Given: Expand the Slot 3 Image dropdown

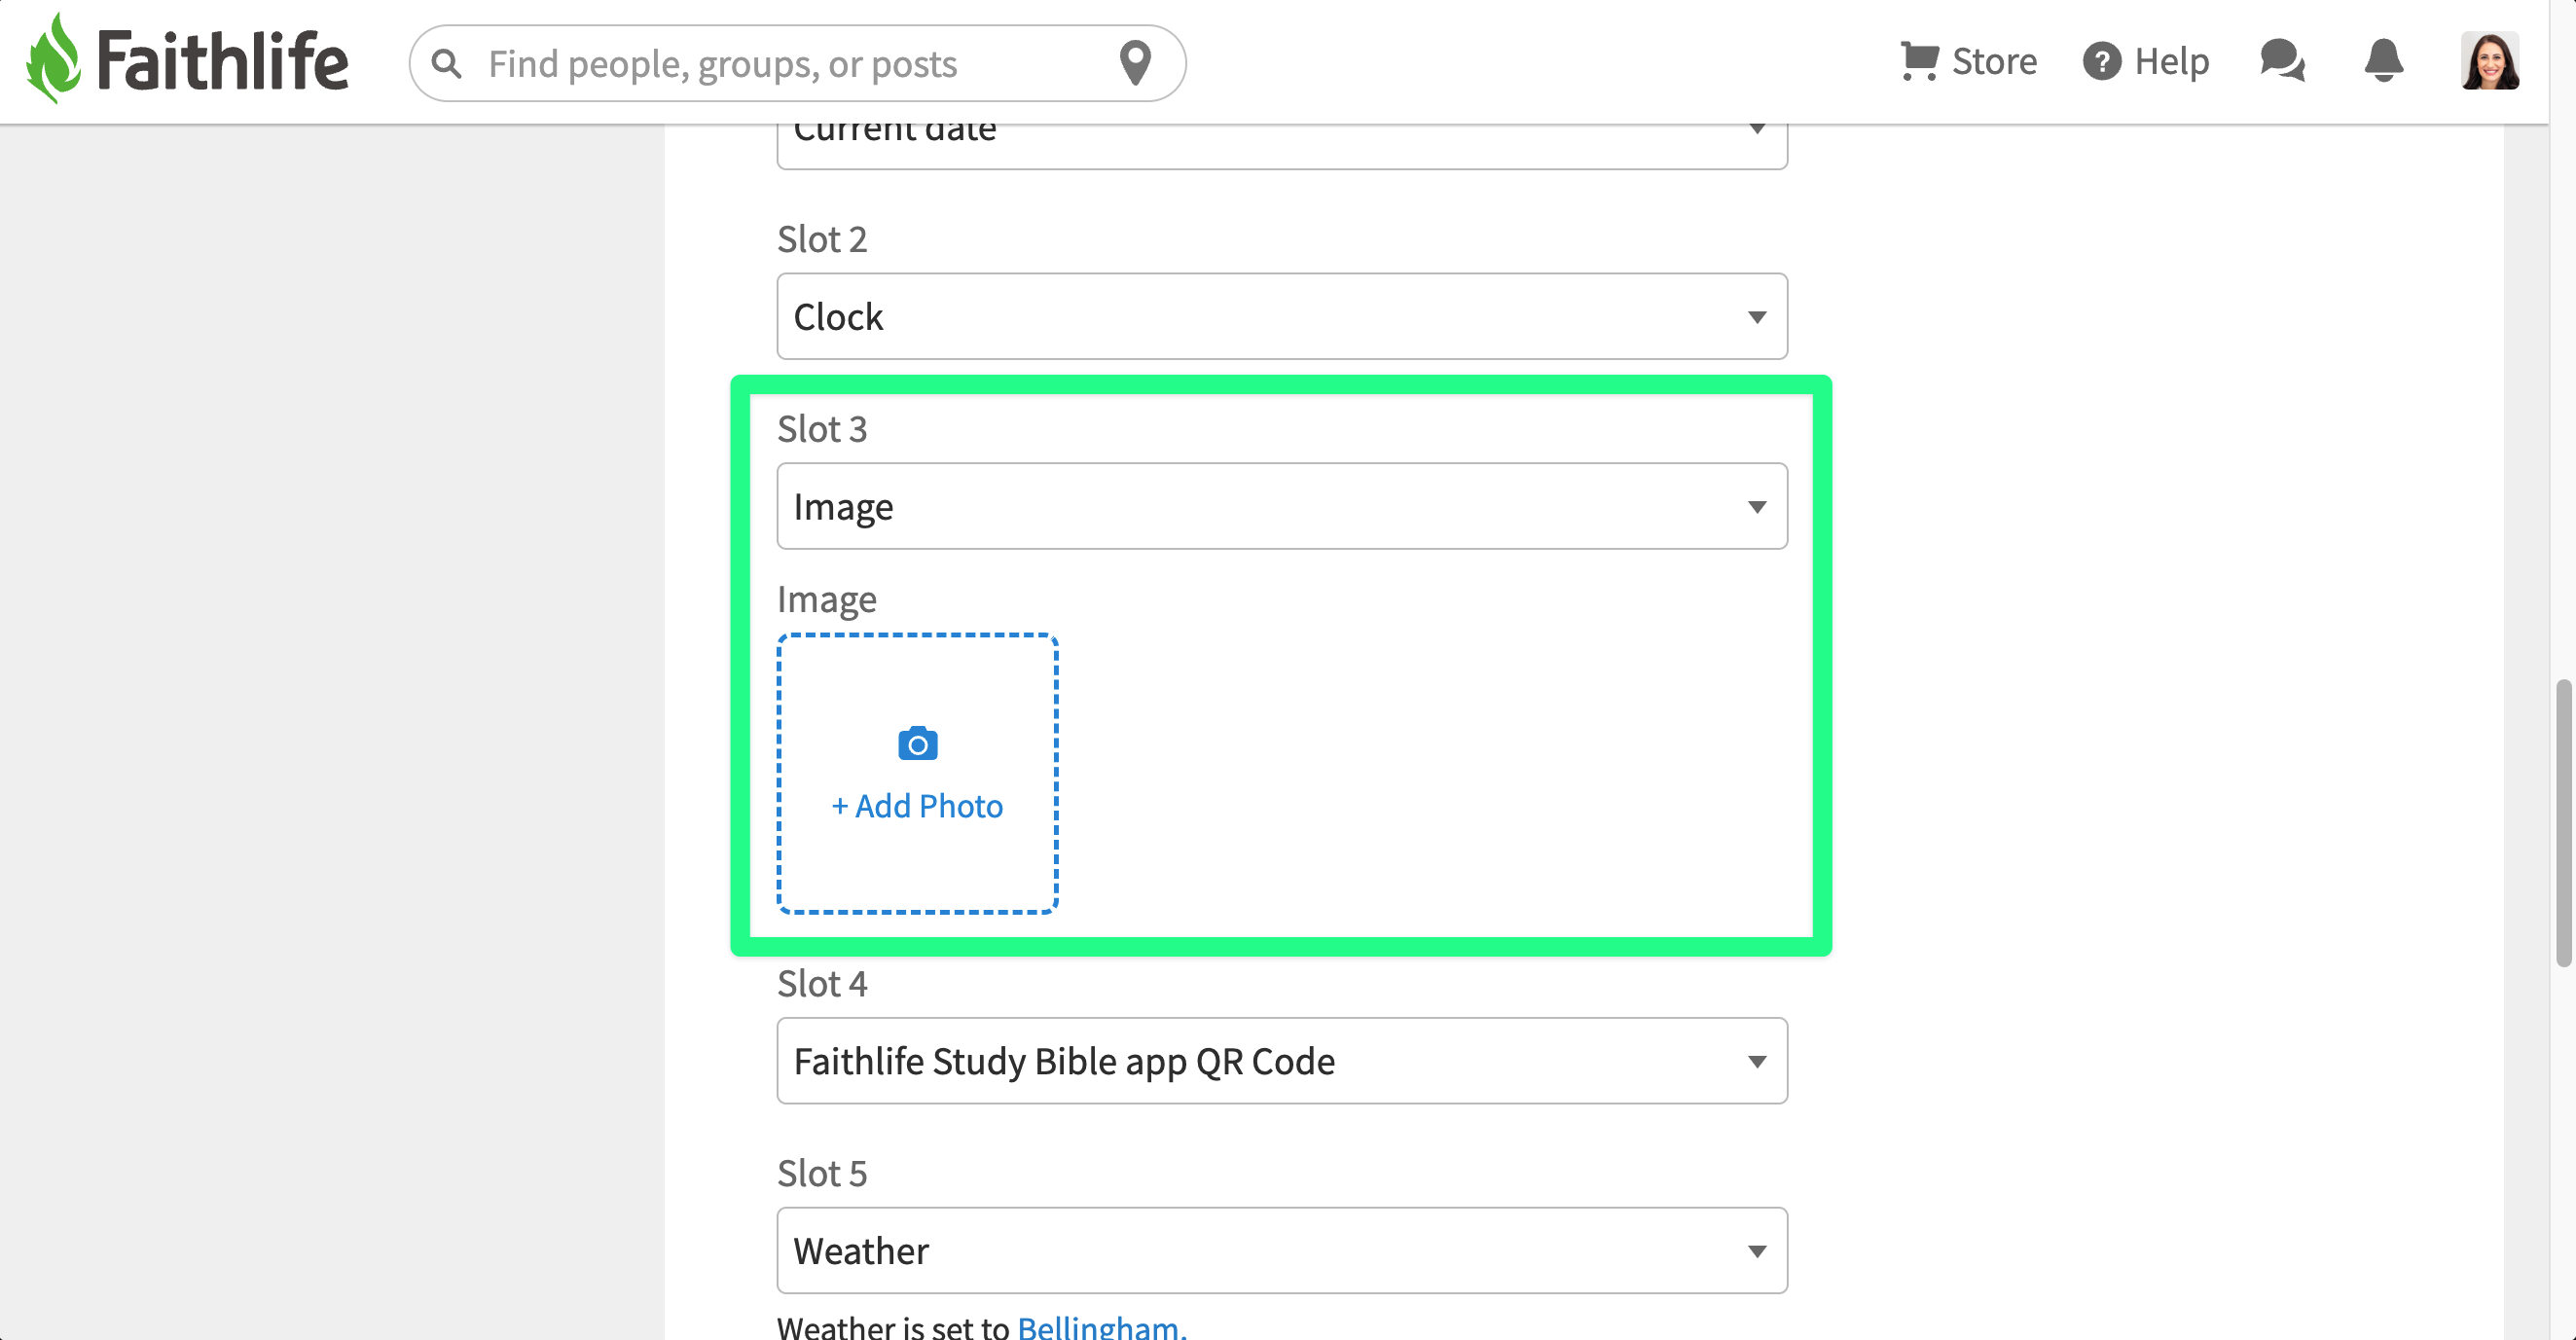Looking at the screenshot, I should 1281,506.
